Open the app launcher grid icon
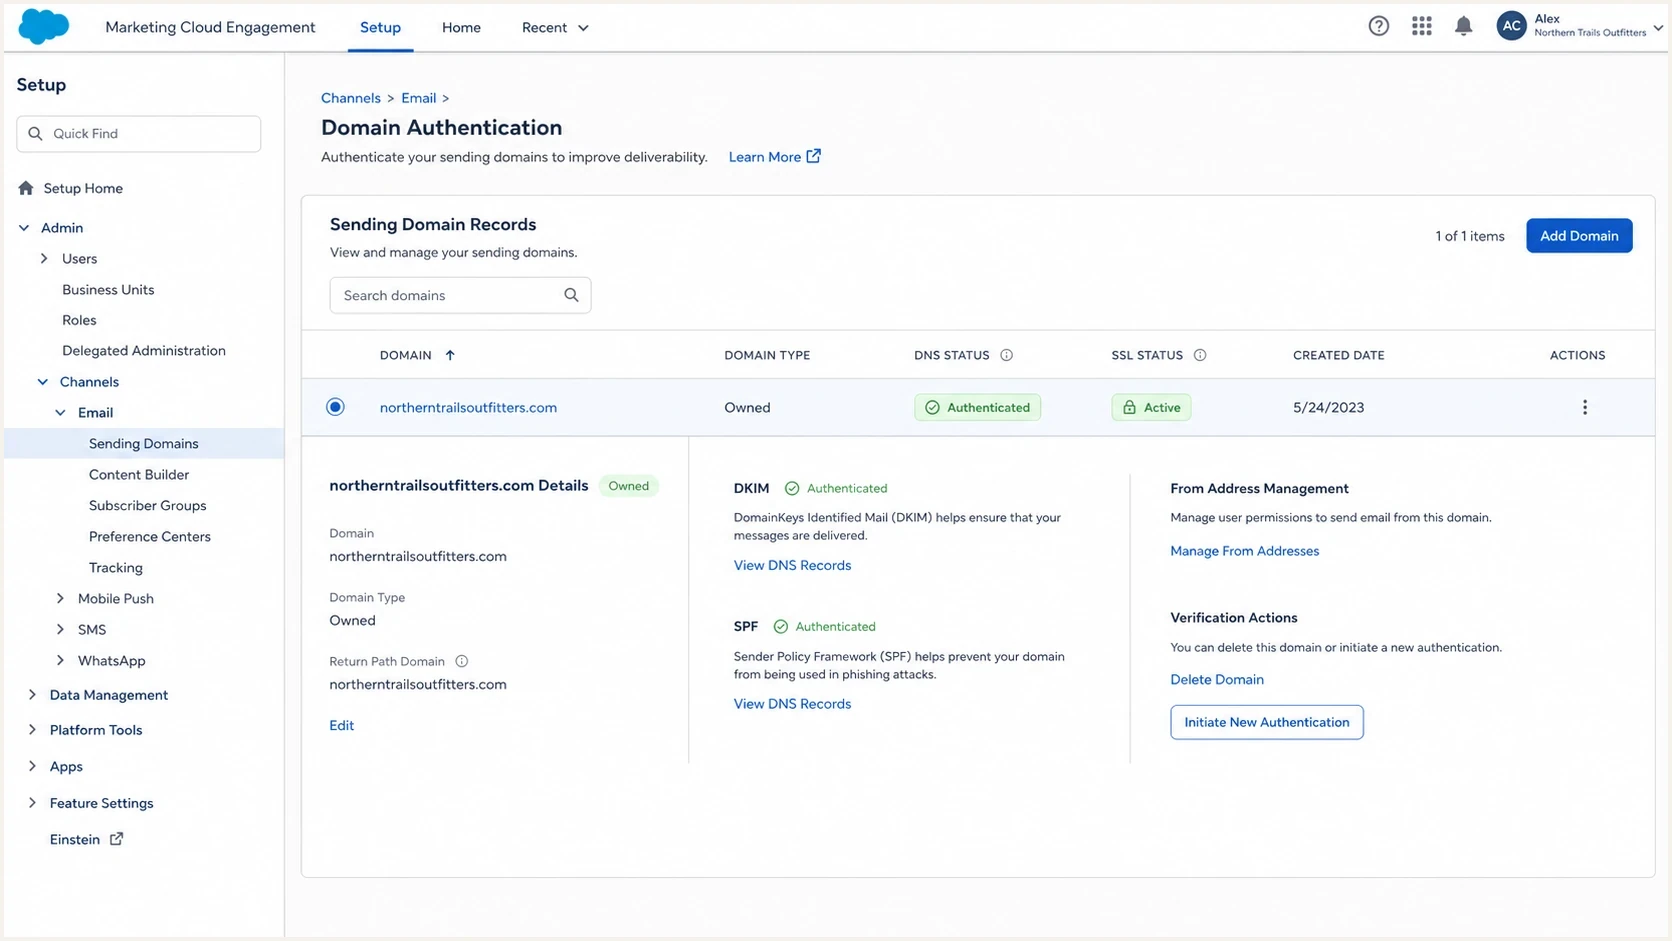Viewport: 1672px width, 941px height. click(x=1421, y=27)
